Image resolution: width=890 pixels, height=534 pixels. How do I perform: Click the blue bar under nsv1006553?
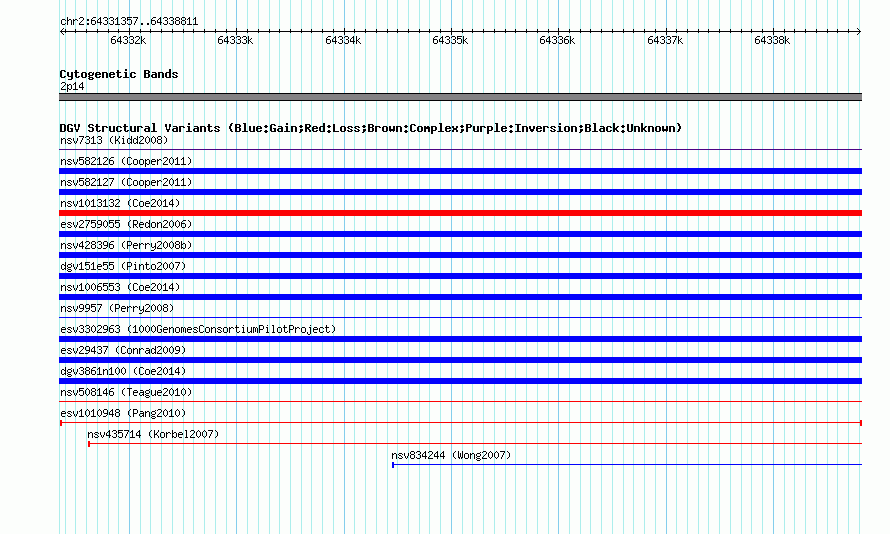(460, 297)
